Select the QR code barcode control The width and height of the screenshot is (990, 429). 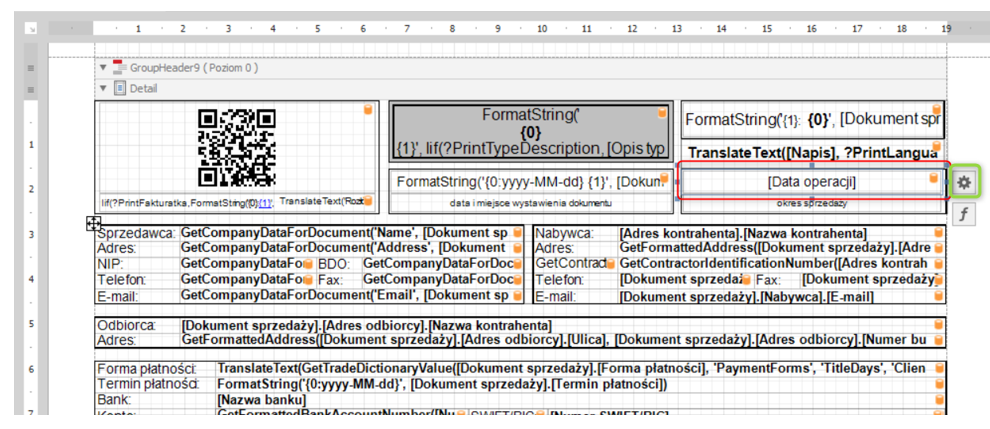237,146
